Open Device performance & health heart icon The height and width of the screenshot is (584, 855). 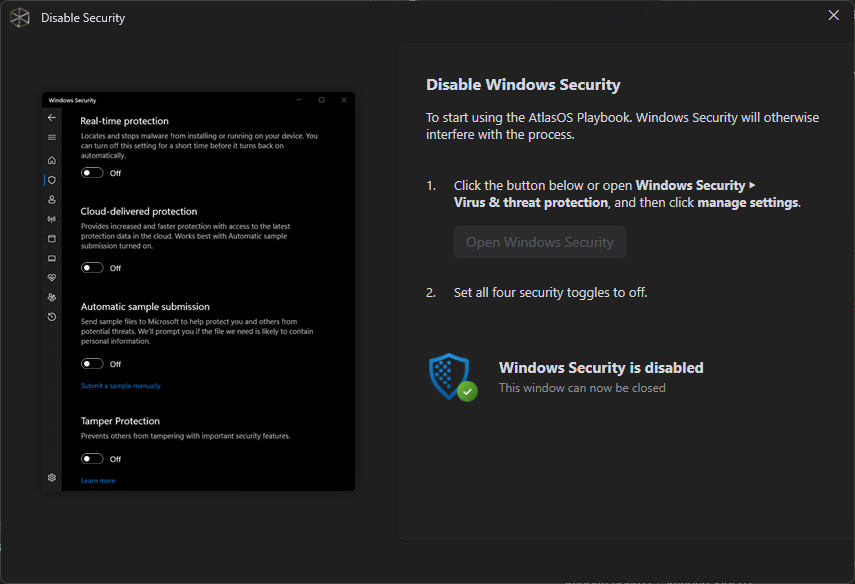[52, 278]
